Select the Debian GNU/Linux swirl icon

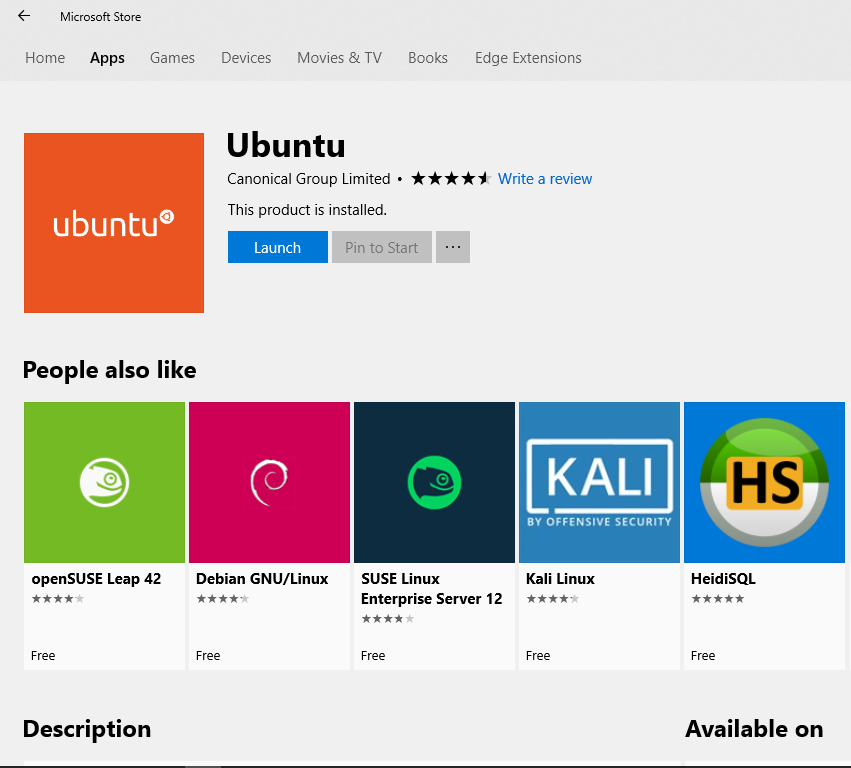click(268, 481)
